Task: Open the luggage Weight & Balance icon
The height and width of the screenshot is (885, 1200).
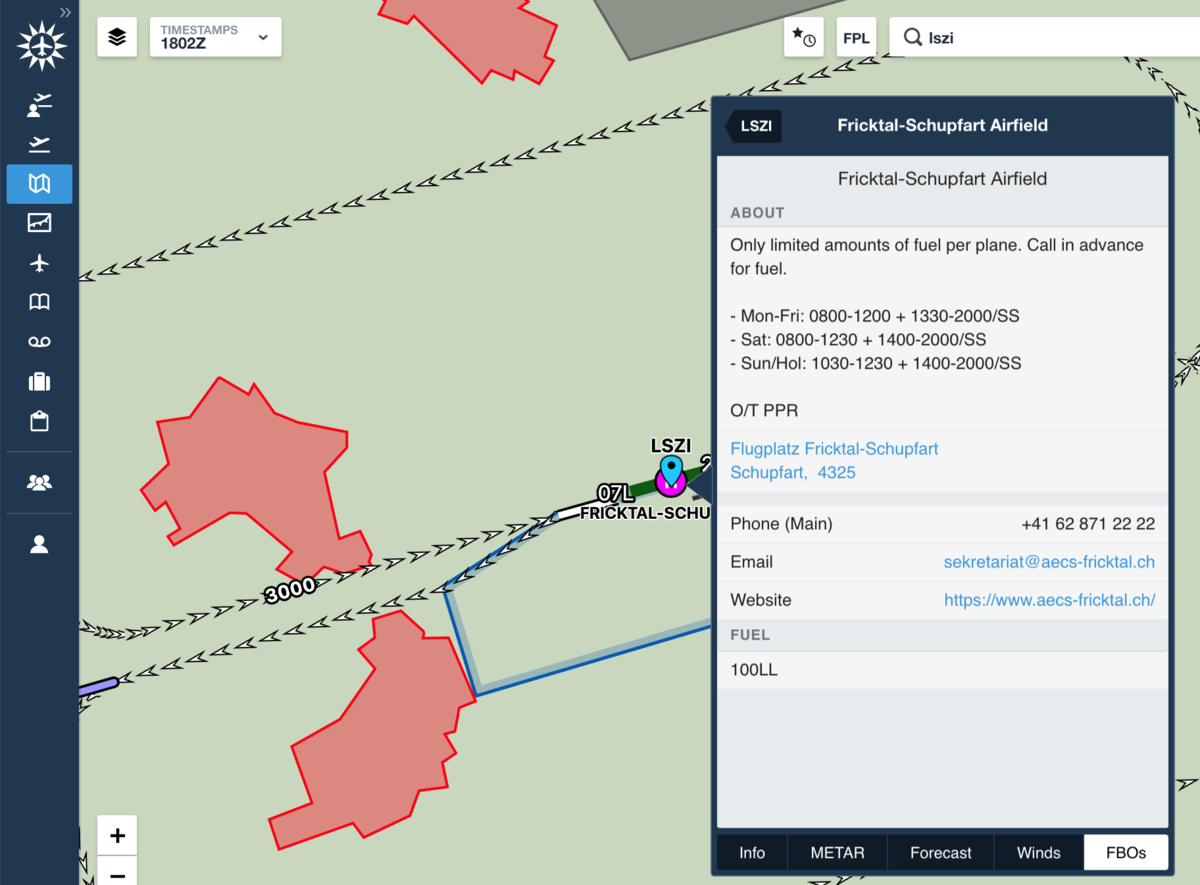Action: [39, 381]
